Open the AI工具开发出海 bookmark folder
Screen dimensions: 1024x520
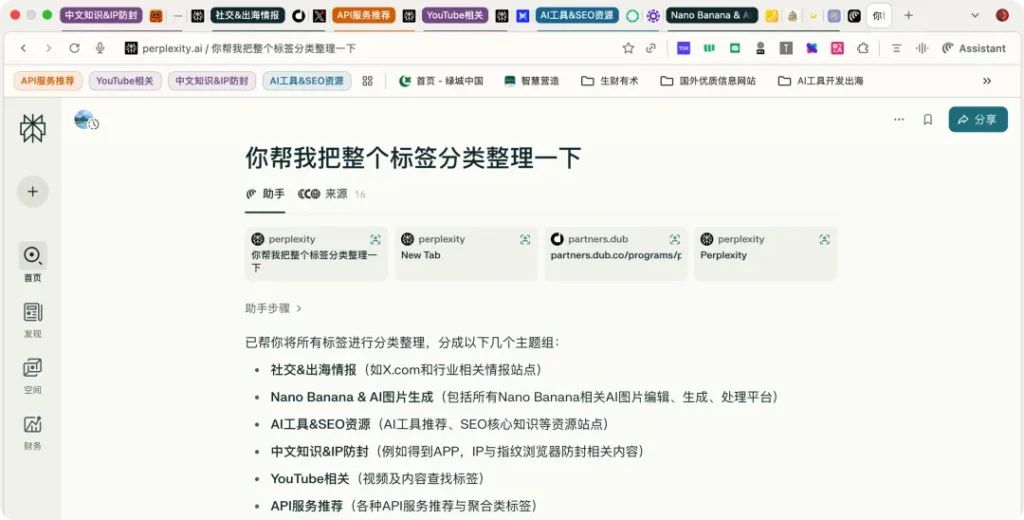coord(821,81)
